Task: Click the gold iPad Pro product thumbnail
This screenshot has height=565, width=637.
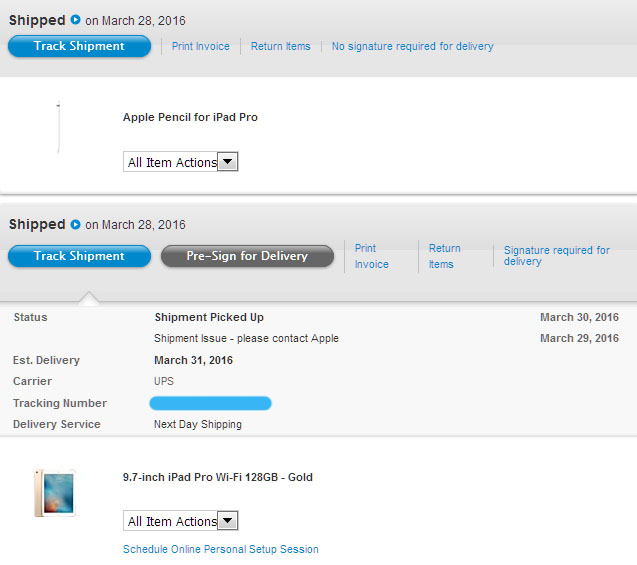Action: click(55, 493)
